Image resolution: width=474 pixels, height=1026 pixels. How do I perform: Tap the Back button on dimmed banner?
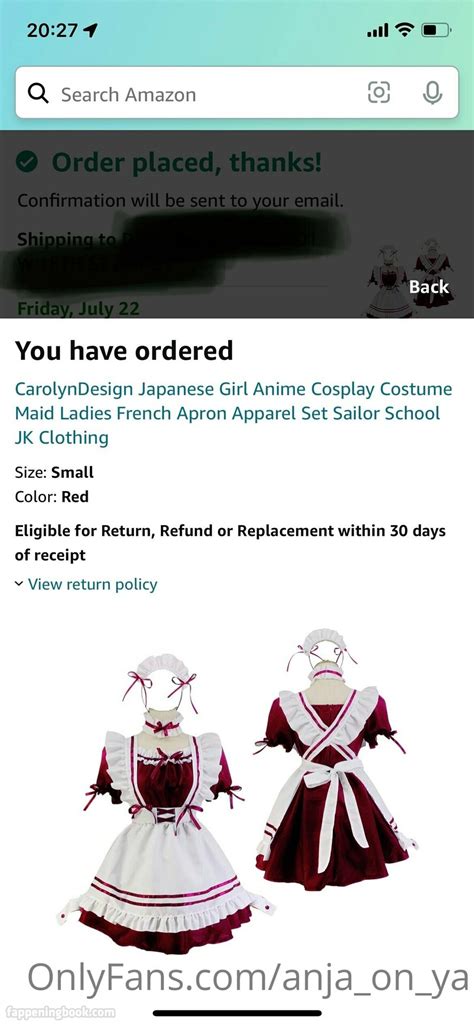click(x=429, y=287)
